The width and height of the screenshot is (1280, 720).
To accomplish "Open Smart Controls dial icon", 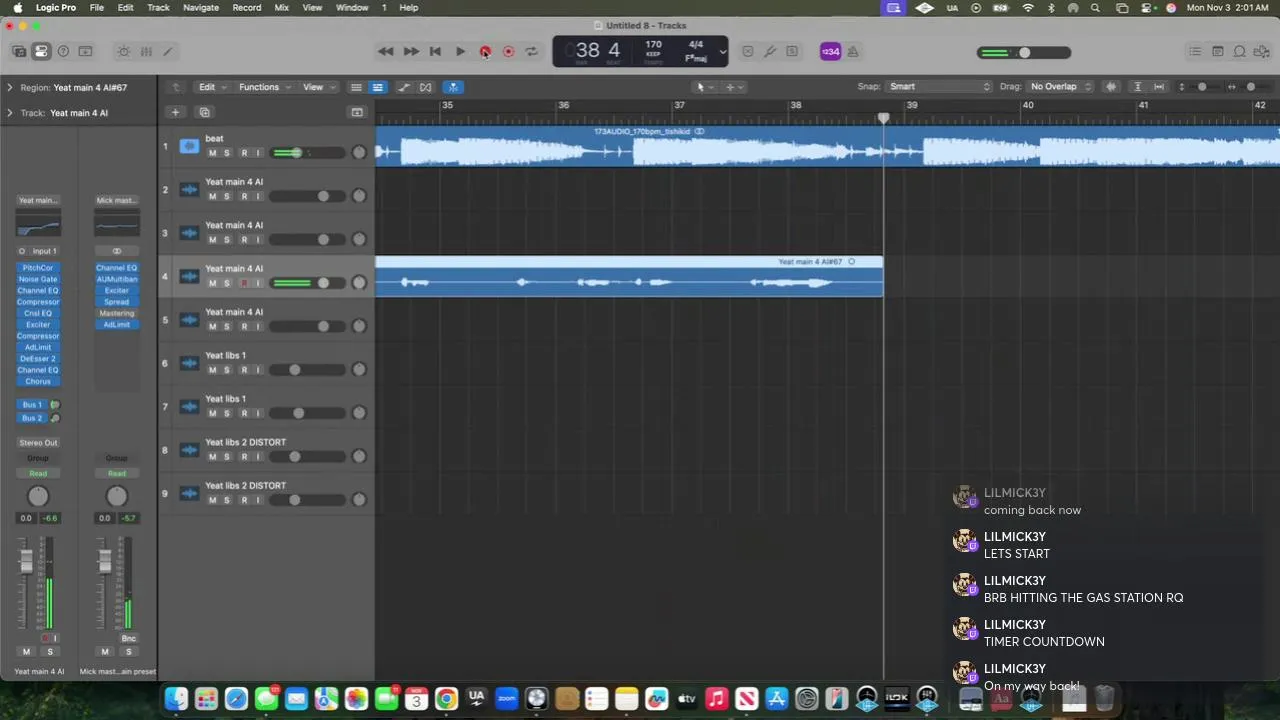I will [x=123, y=51].
